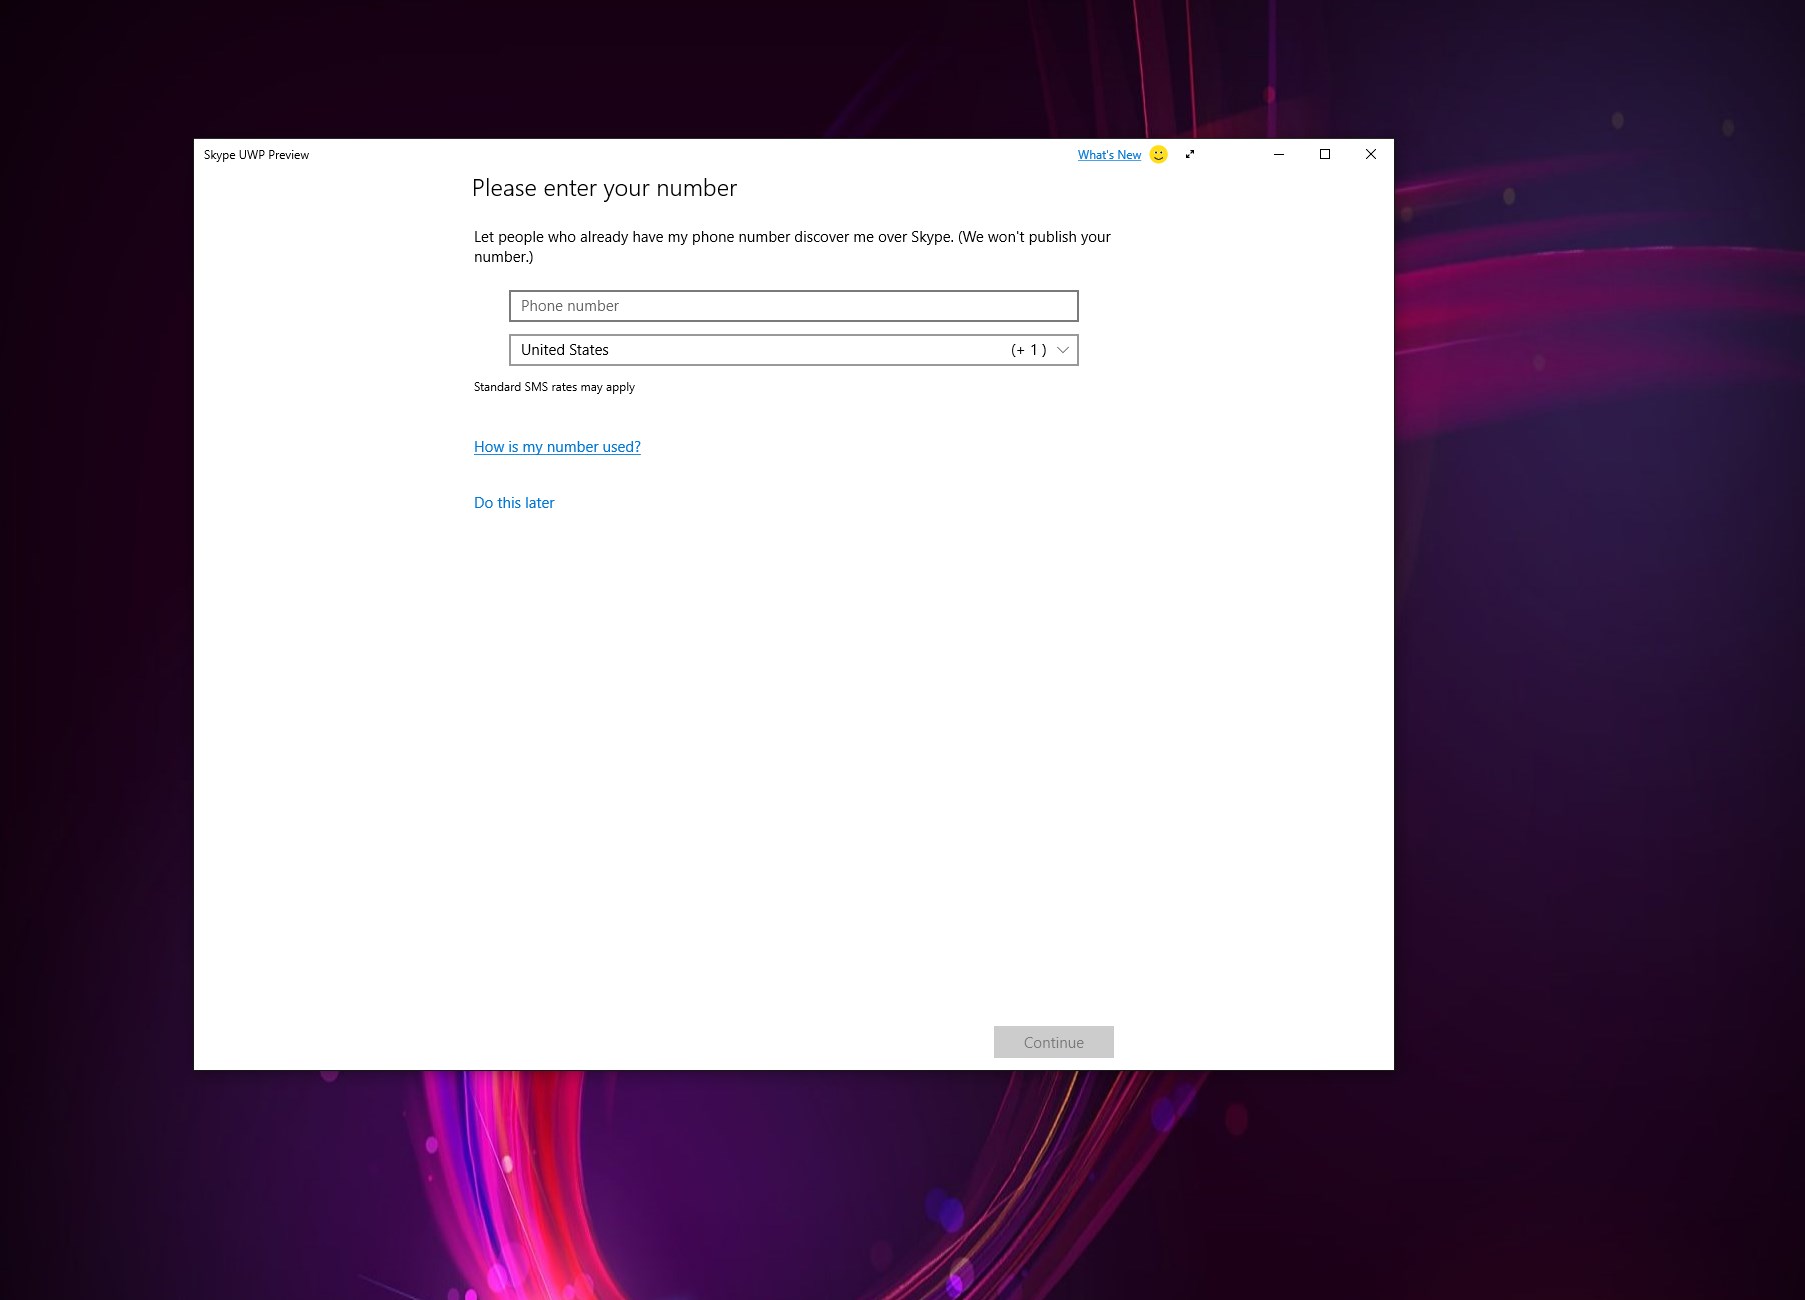1805x1300 pixels.
Task: Click the Skype UWP Preview window title
Action: pyautogui.click(x=256, y=155)
